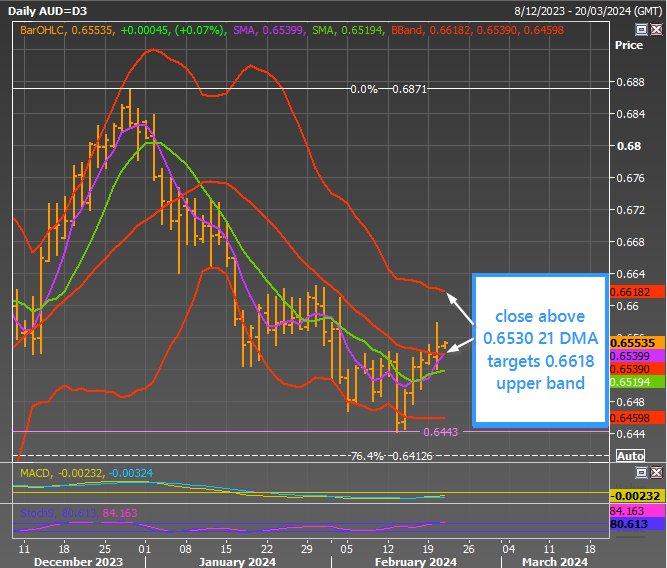This screenshot has height=568, width=667.
Task: Click the purple 0.65399 SMA price tag
Action: pyautogui.click(x=637, y=356)
